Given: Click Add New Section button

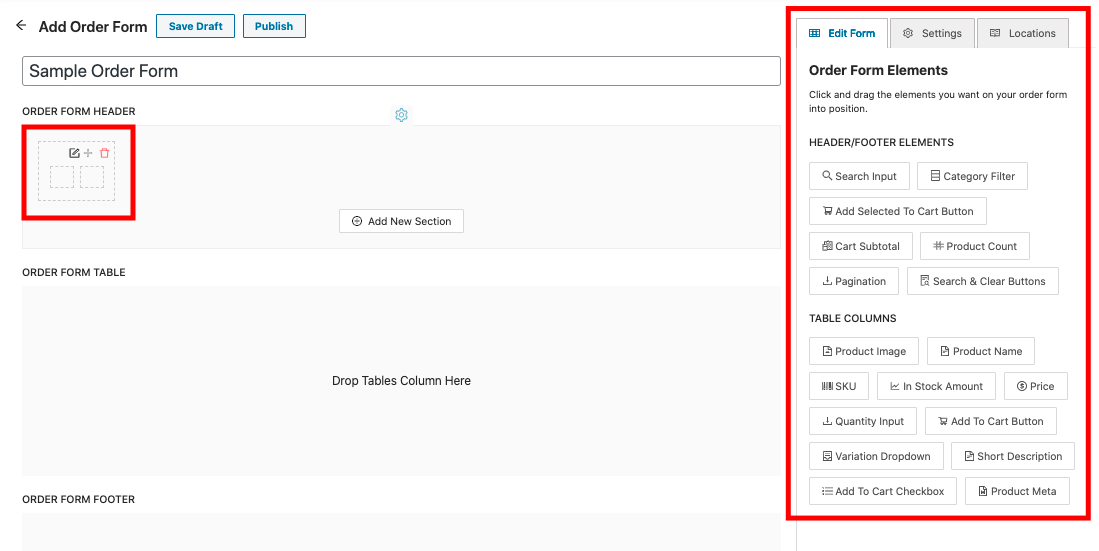Looking at the screenshot, I should 401,221.
